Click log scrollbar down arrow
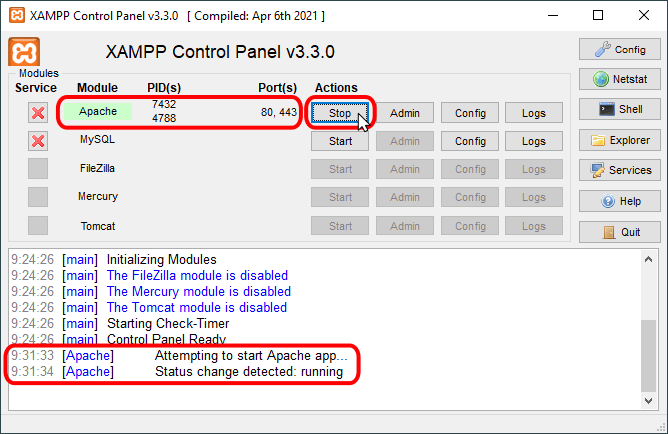 648,401
